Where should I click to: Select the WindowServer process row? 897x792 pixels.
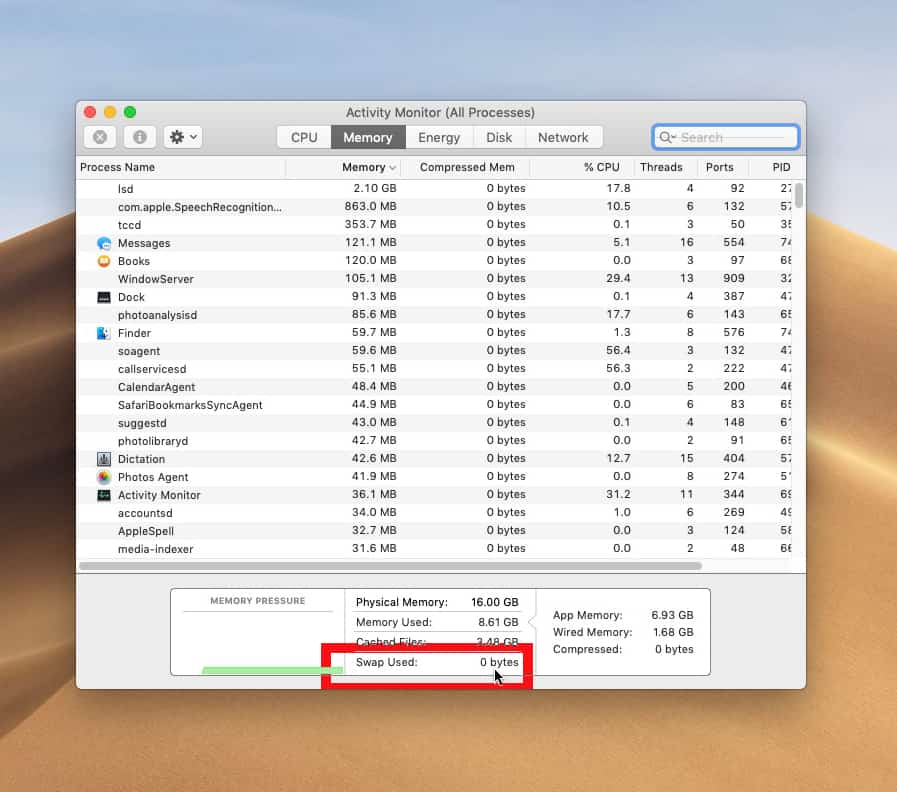[x=435, y=279]
